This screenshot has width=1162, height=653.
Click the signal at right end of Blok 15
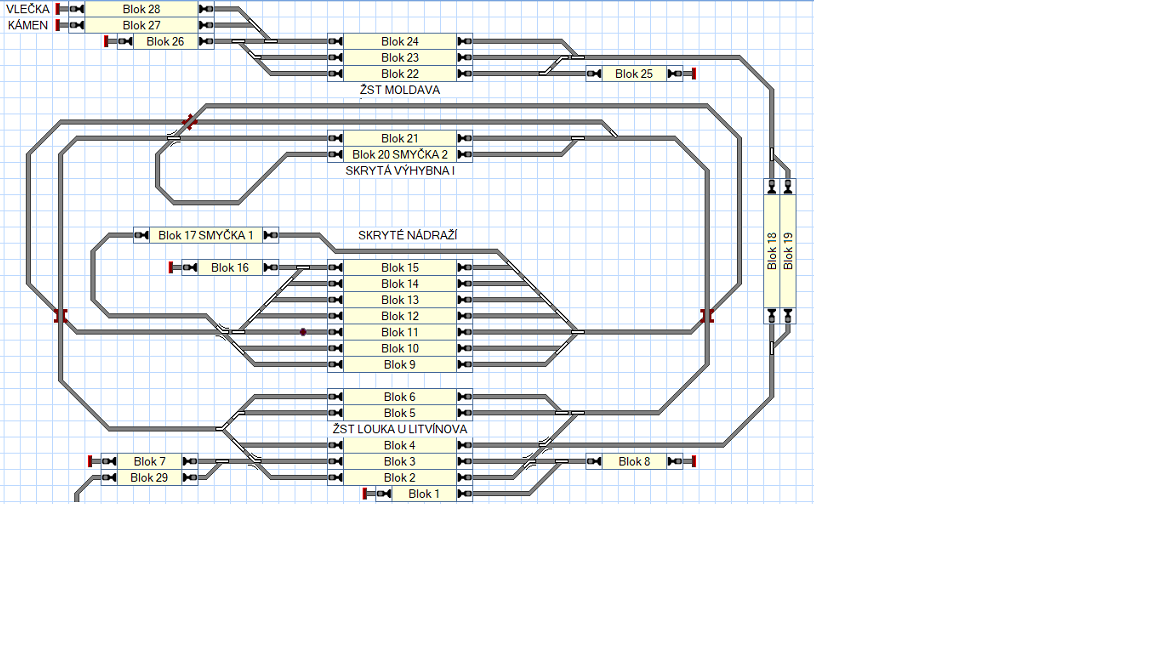point(464,268)
